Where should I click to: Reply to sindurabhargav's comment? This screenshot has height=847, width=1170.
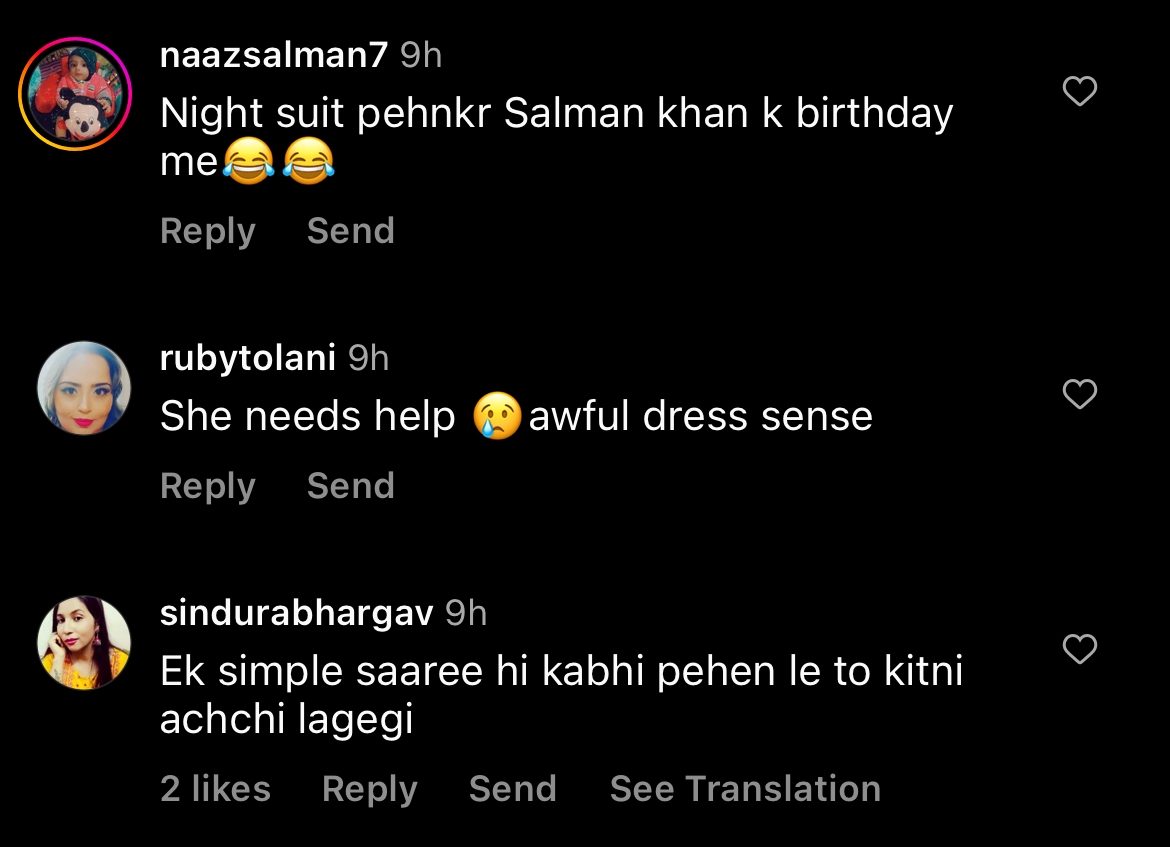coord(369,789)
